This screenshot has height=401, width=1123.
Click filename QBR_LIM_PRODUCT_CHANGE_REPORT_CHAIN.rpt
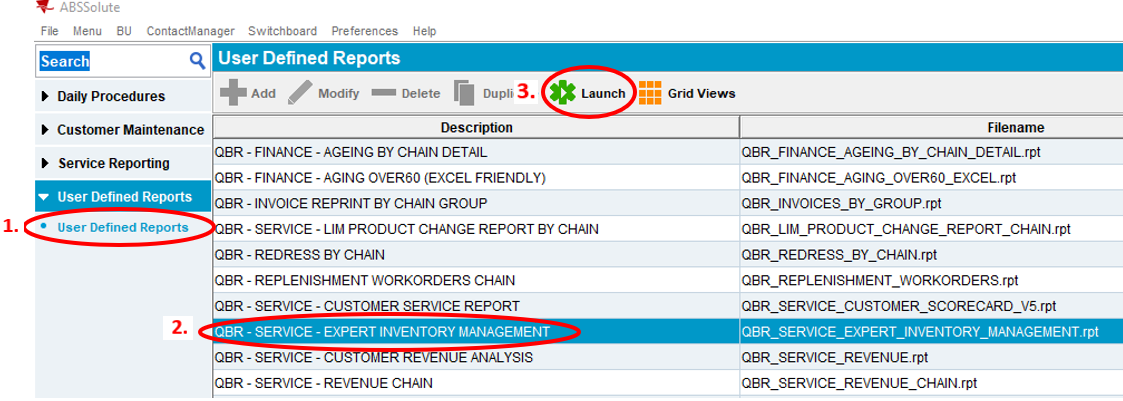(906, 229)
